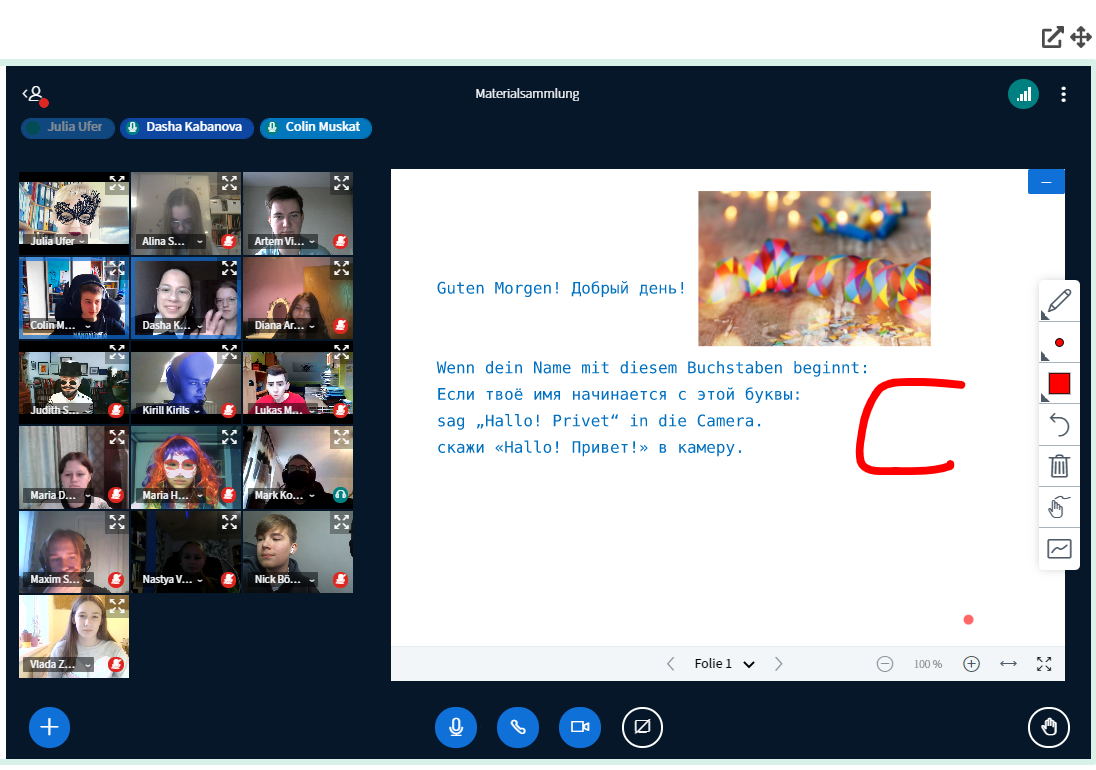This screenshot has width=1096, height=770.
Task: Toggle screen sharing button
Action: 642,727
